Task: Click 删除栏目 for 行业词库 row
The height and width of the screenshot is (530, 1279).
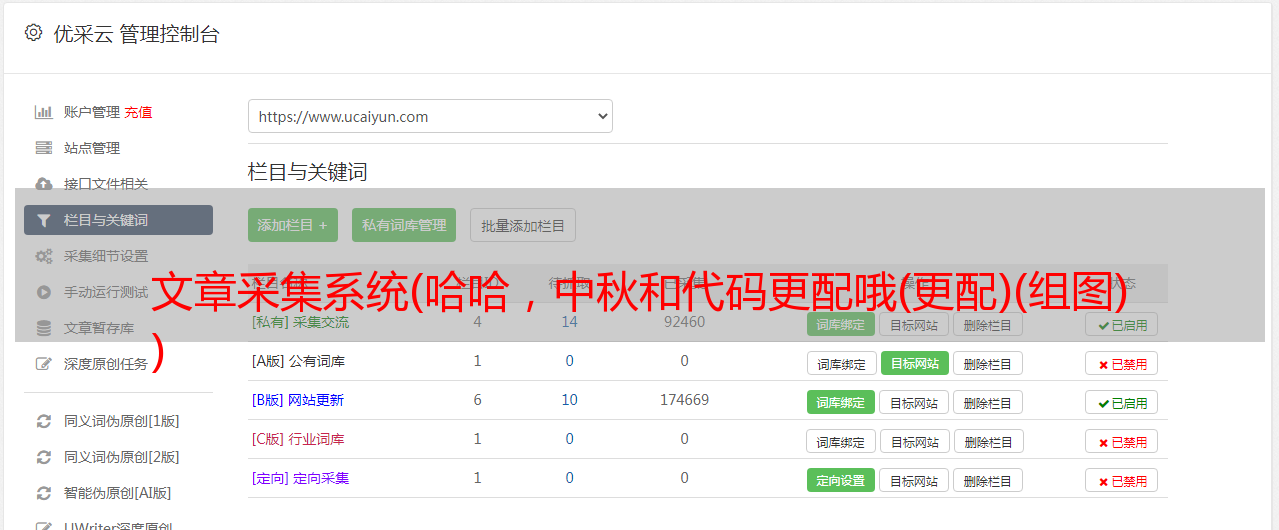Action: tap(988, 441)
